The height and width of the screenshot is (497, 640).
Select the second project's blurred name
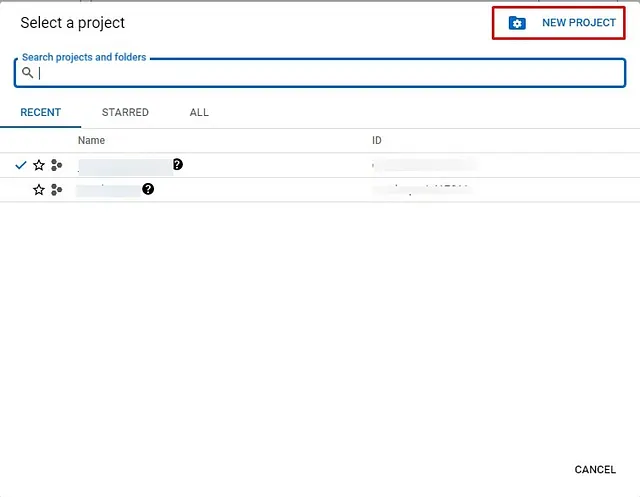(x=109, y=191)
